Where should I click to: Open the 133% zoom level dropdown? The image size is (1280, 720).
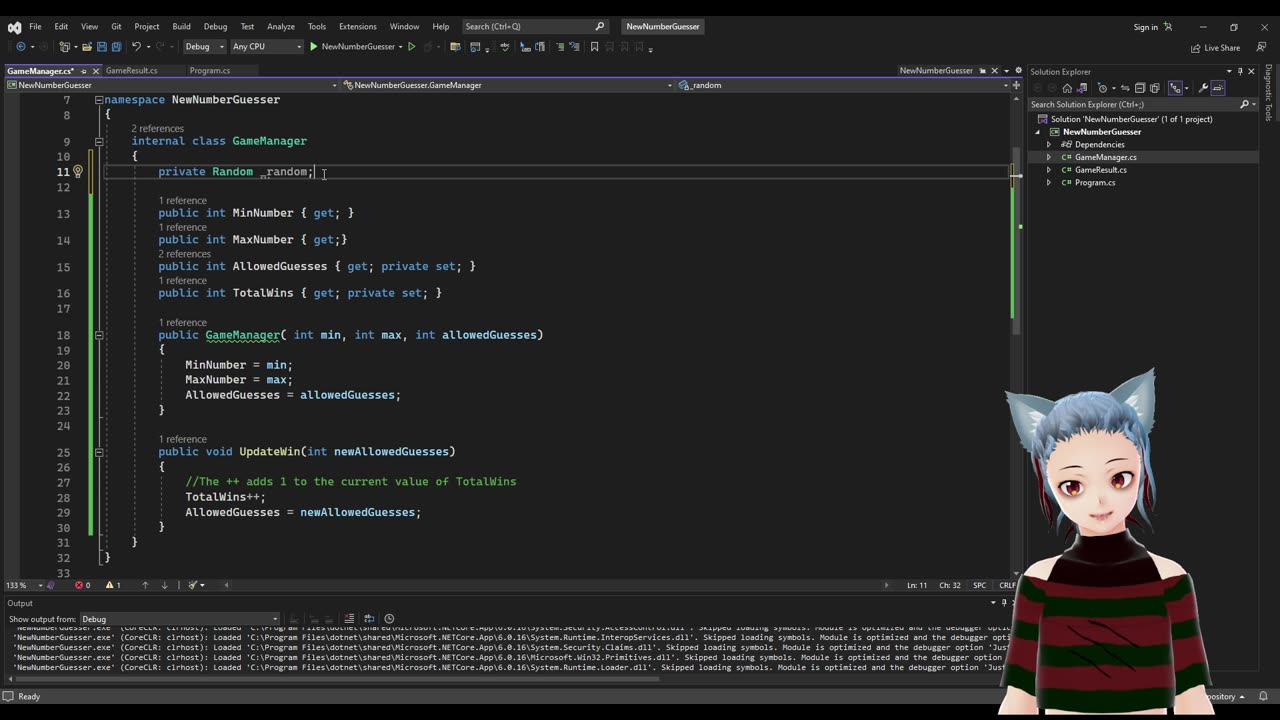[x=24, y=585]
